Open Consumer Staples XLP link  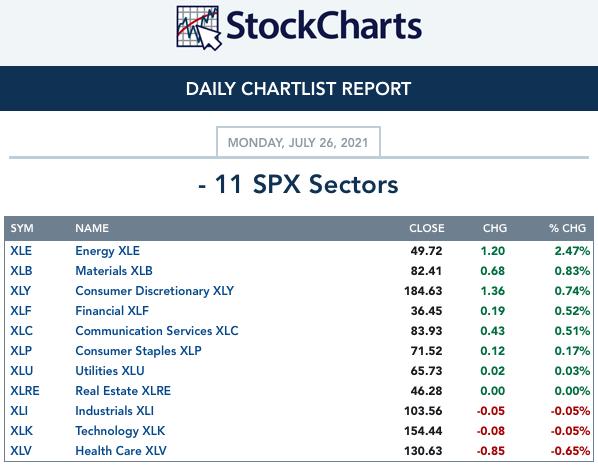tap(138, 351)
